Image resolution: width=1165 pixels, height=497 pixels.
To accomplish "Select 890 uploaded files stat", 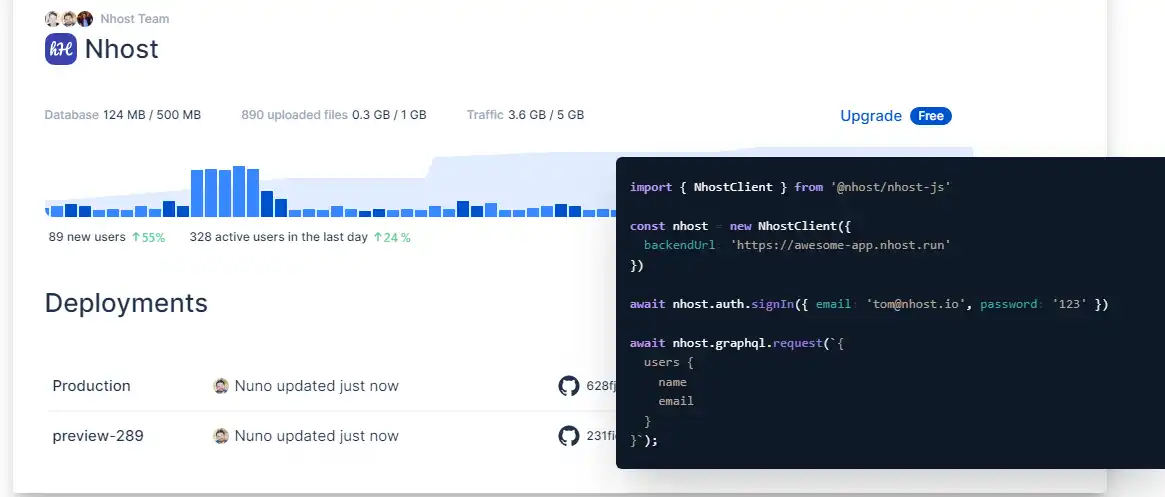I will 334,115.
